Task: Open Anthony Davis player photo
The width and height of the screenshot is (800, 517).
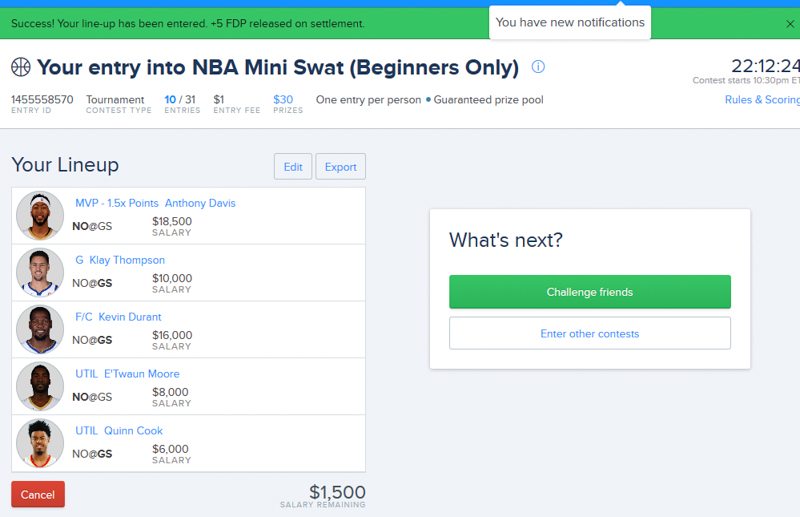Action: 40,215
